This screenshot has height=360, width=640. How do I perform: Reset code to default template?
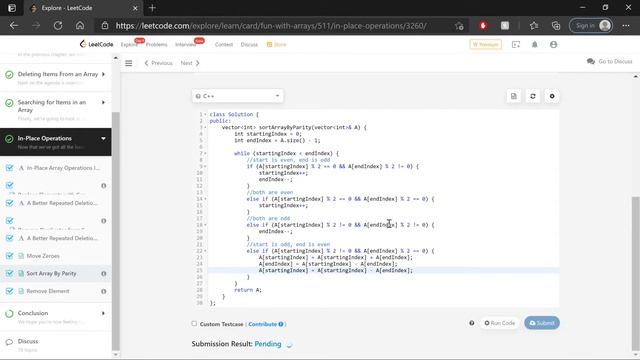(533, 96)
